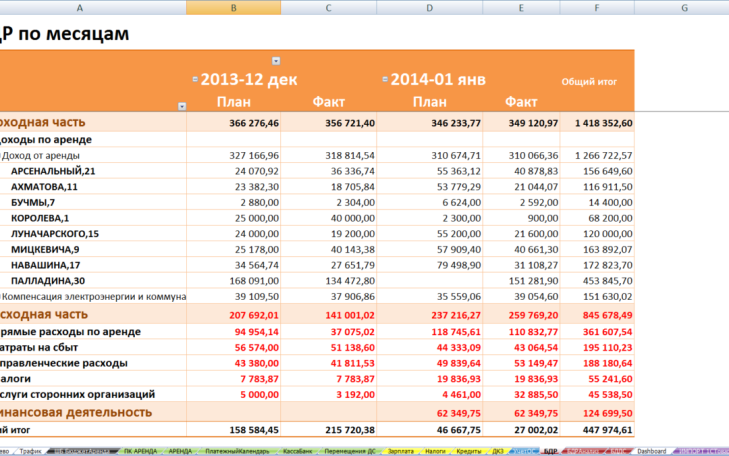
Task: Select column B header
Action: (x=233, y=7)
